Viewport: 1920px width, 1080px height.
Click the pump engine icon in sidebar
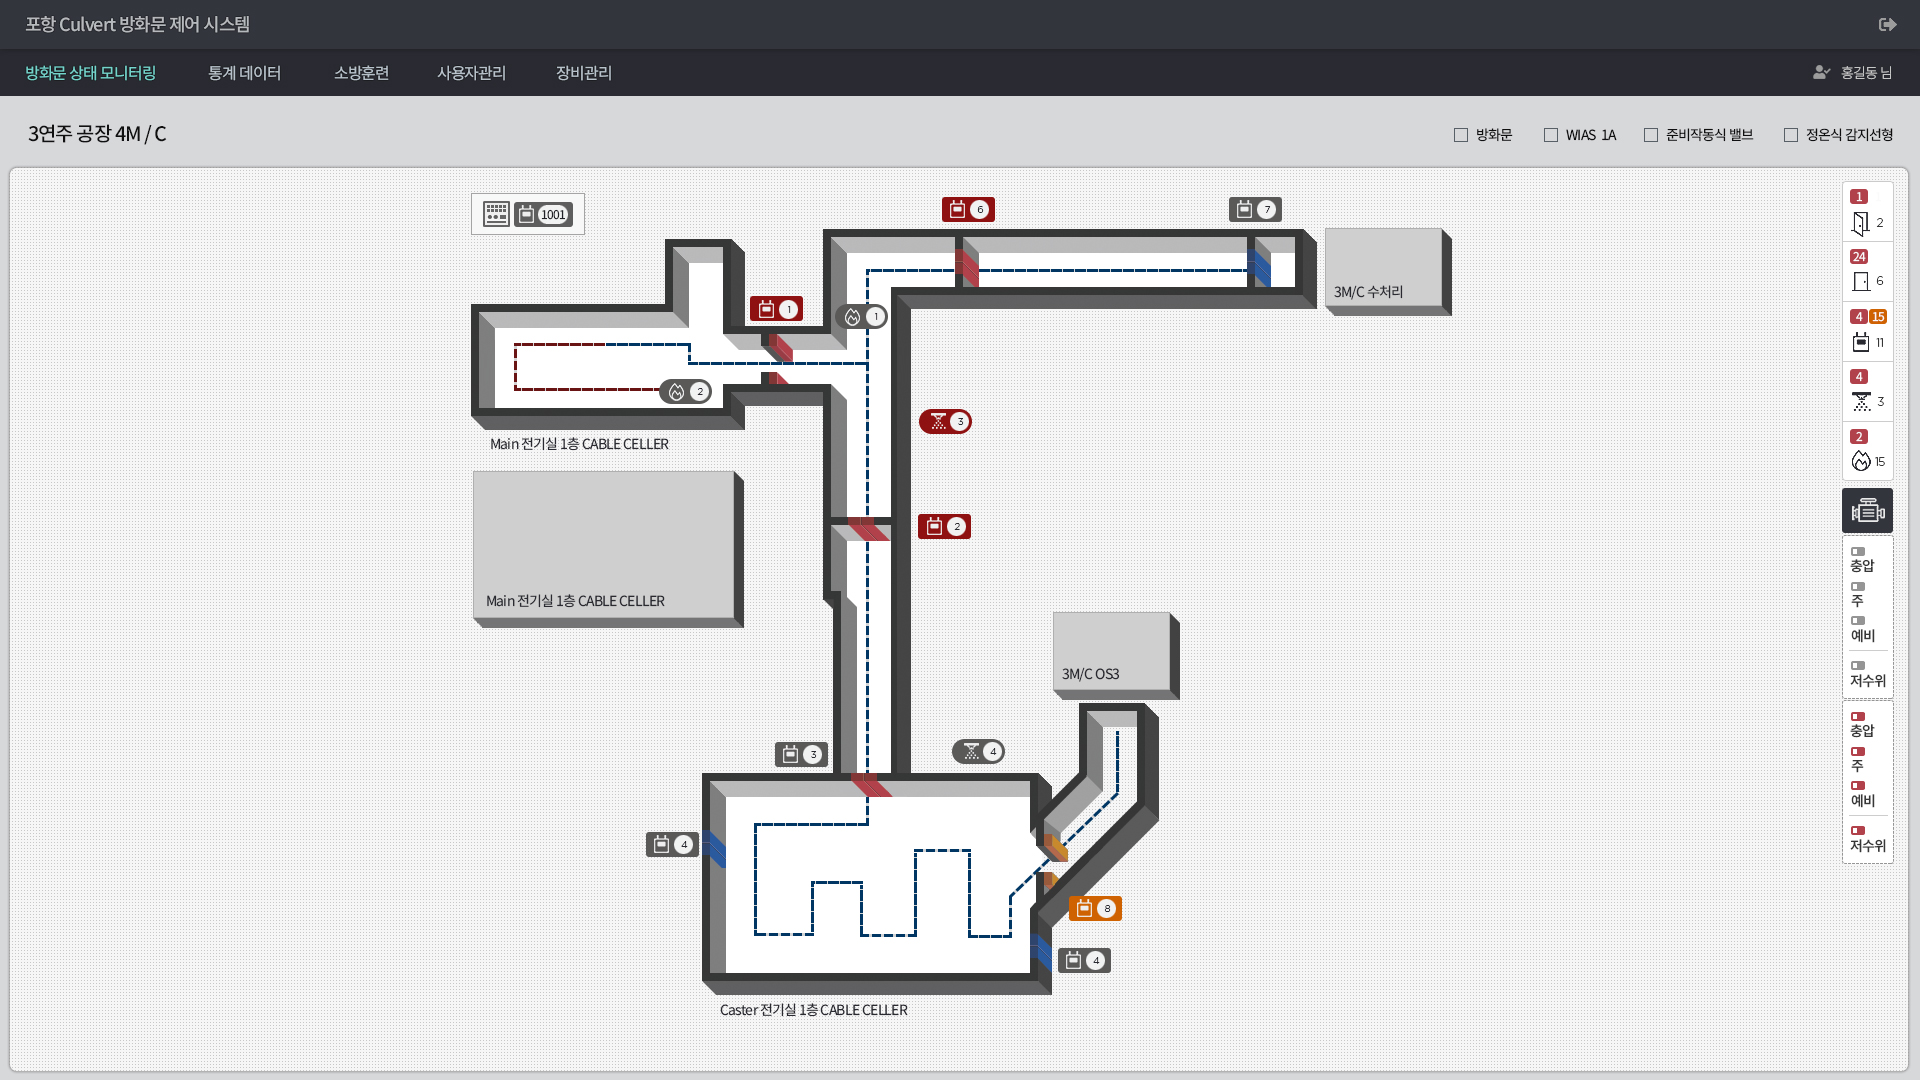click(1867, 511)
